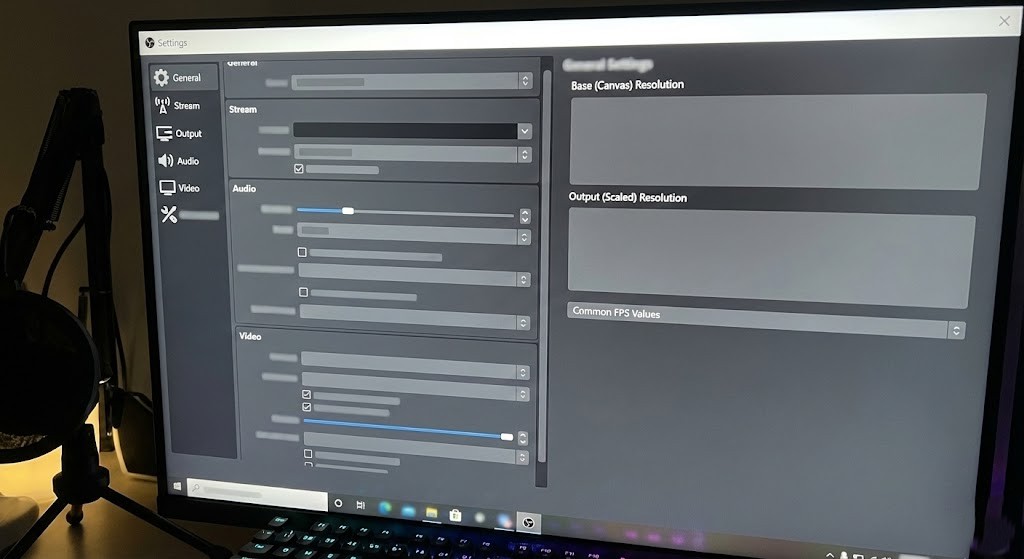Screen dimensions: 1024x559
Task: Click the spinner arrows beside the Audio slider
Action: pos(525,216)
